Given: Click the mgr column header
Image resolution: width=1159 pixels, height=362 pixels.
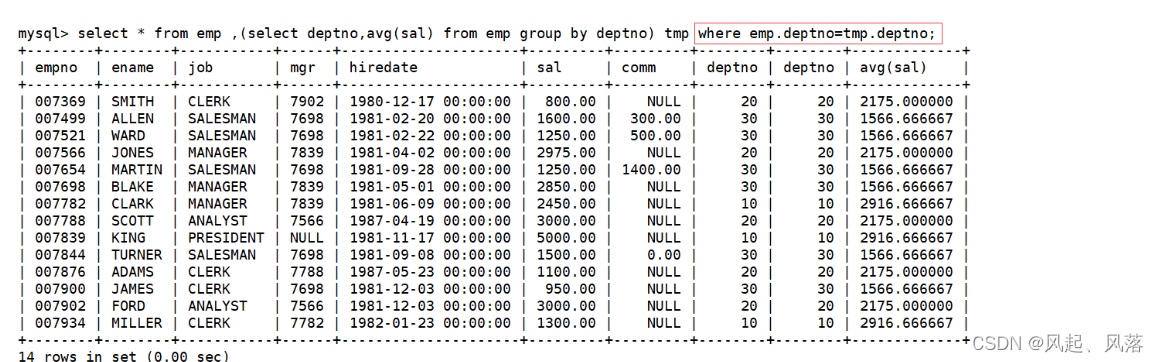Looking at the screenshot, I should tap(303, 68).
